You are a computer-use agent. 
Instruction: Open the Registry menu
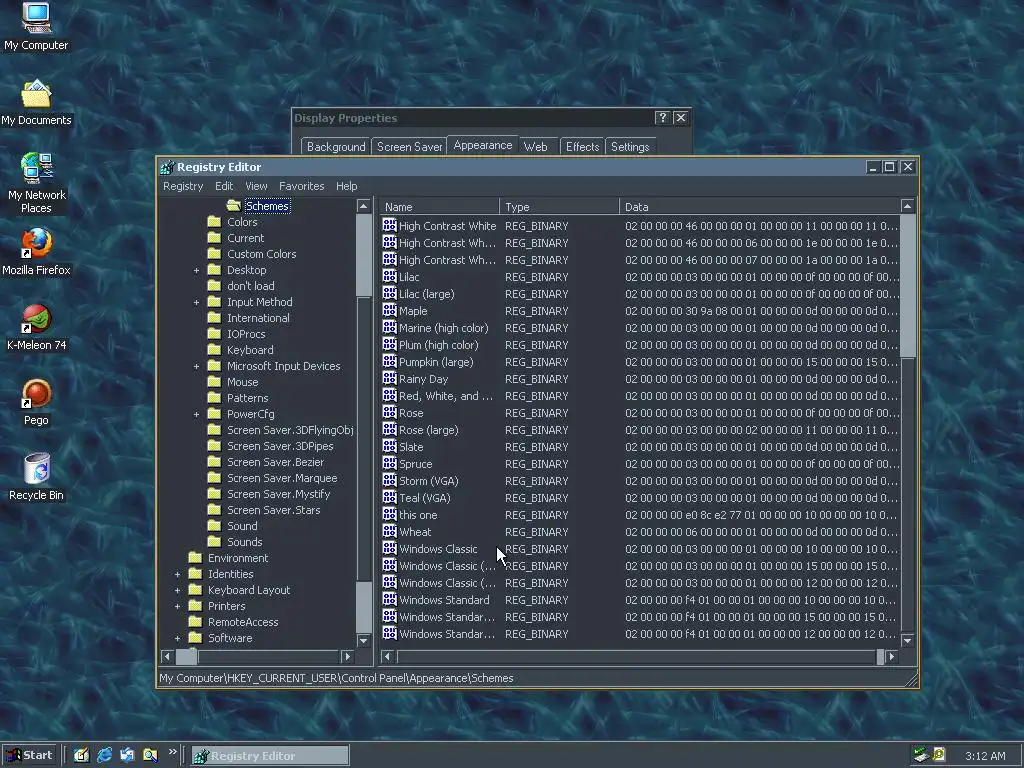click(183, 186)
